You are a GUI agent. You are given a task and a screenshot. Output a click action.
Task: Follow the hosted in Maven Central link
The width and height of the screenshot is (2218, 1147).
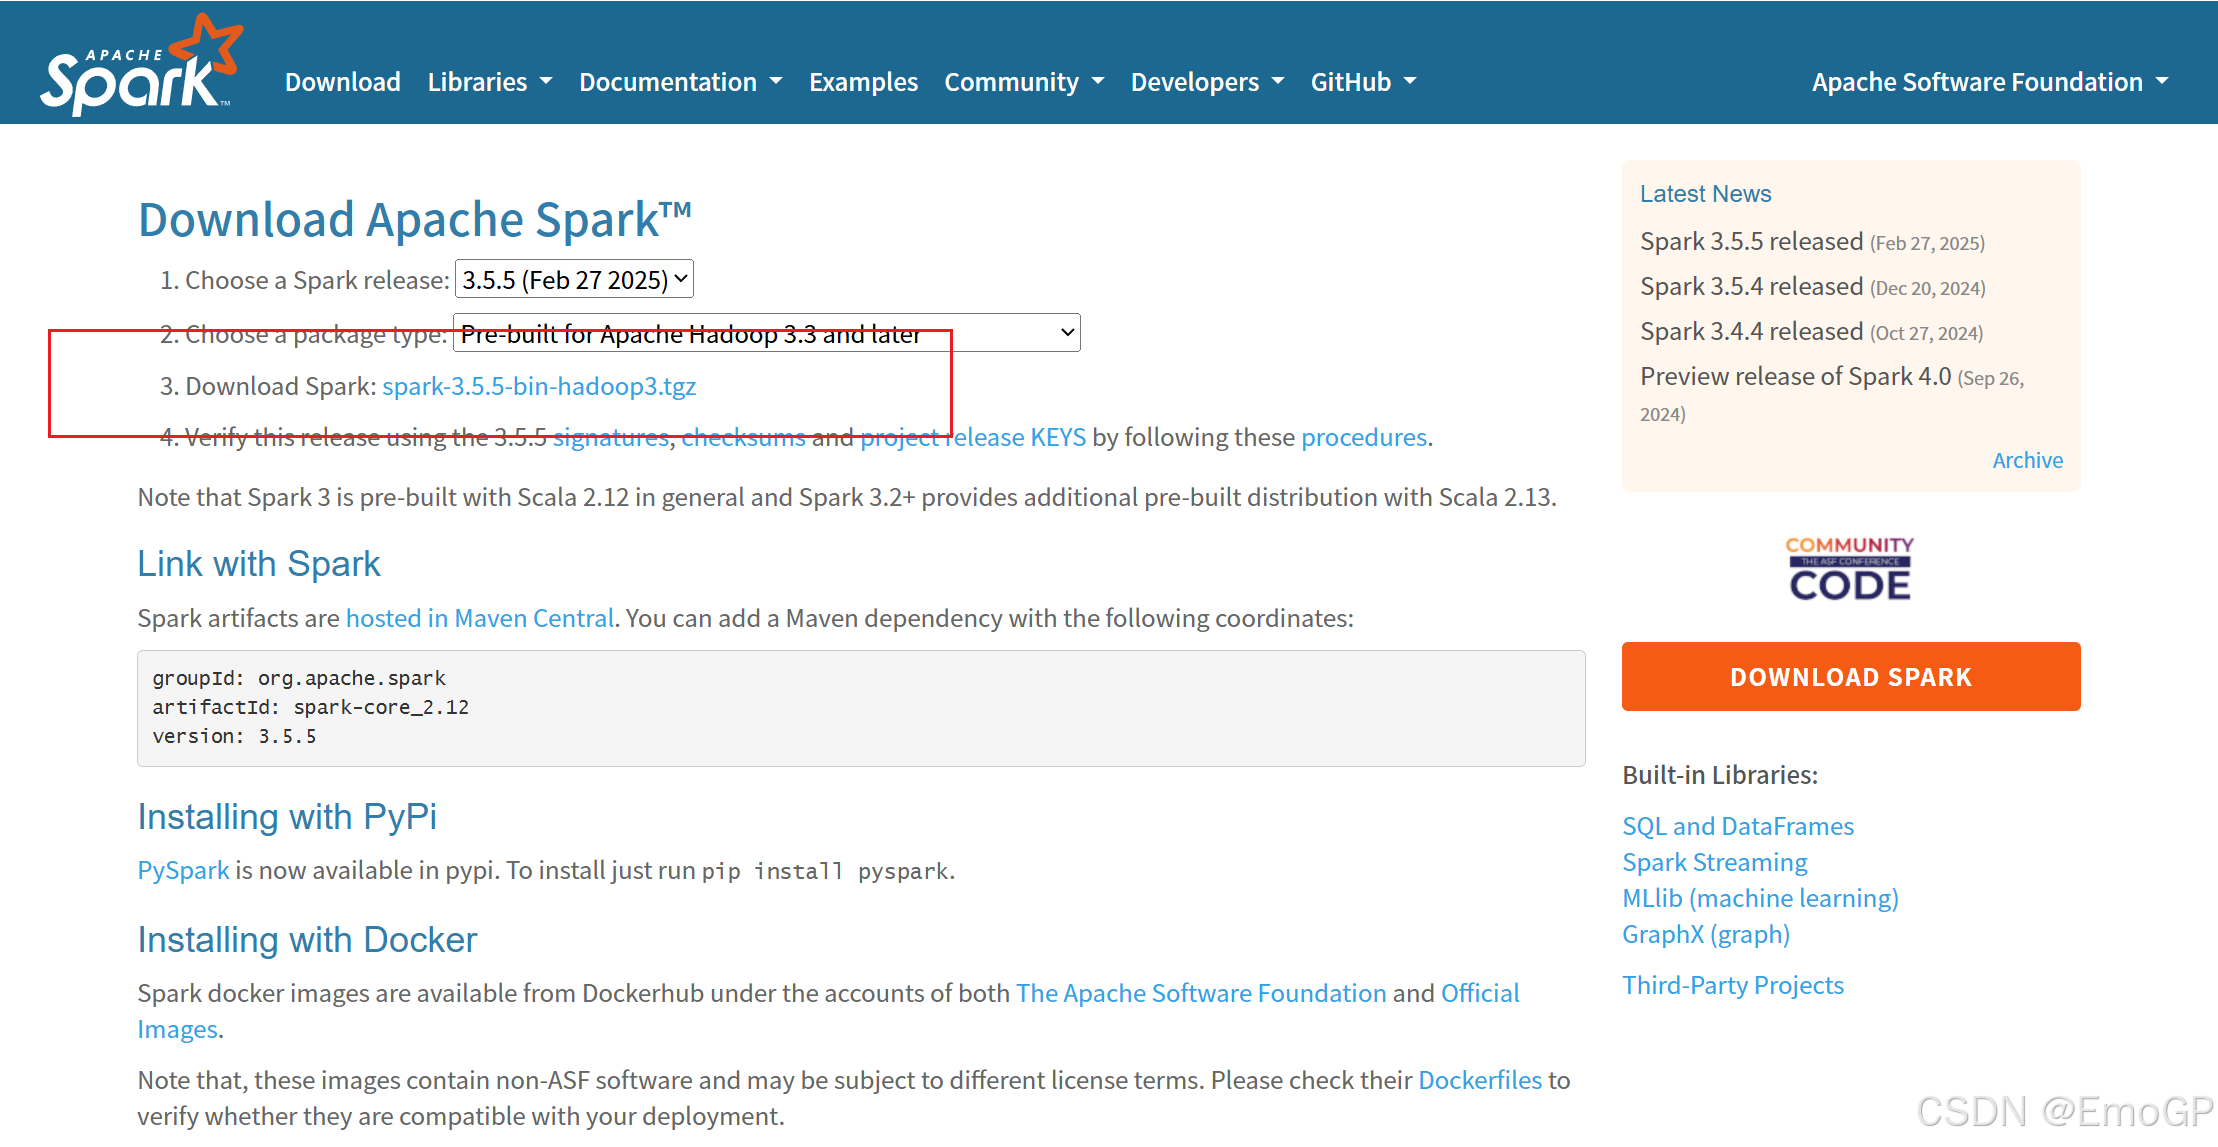click(479, 618)
